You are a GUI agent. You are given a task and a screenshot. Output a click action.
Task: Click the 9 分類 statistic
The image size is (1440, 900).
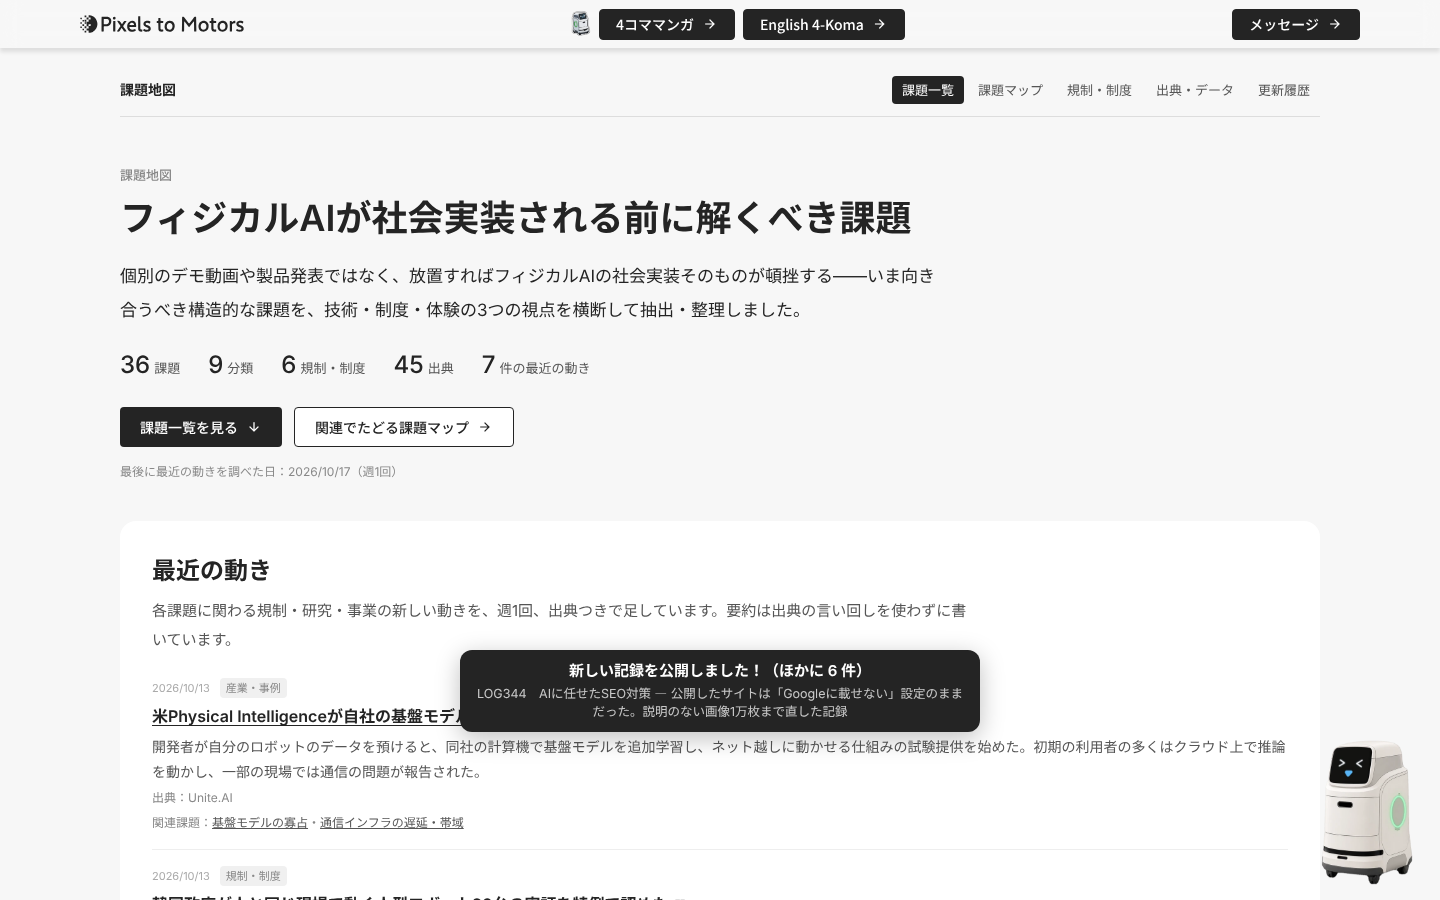pos(231,365)
